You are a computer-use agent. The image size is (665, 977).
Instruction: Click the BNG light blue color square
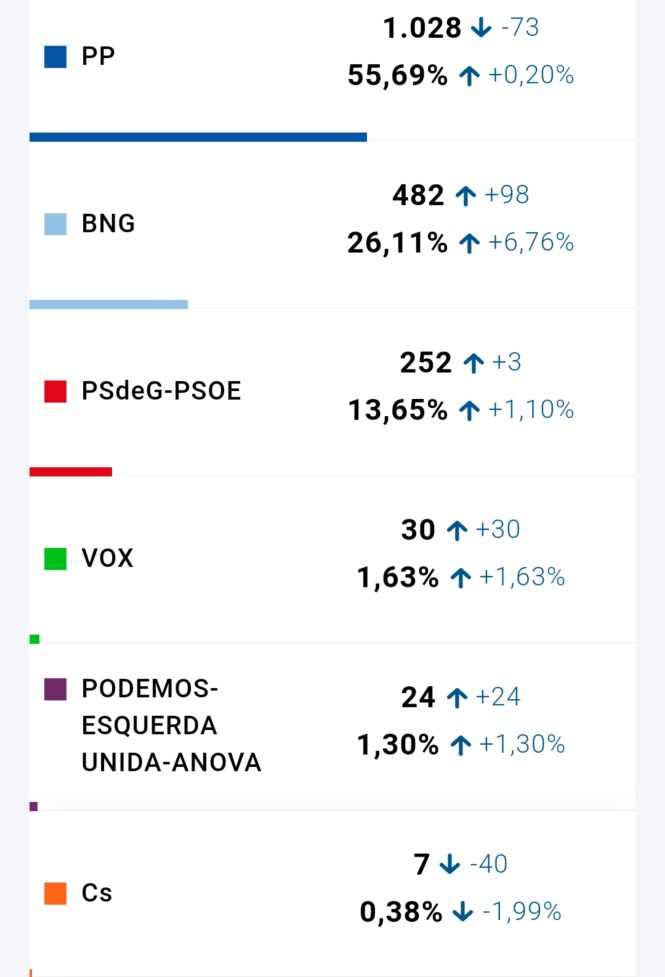point(56,224)
